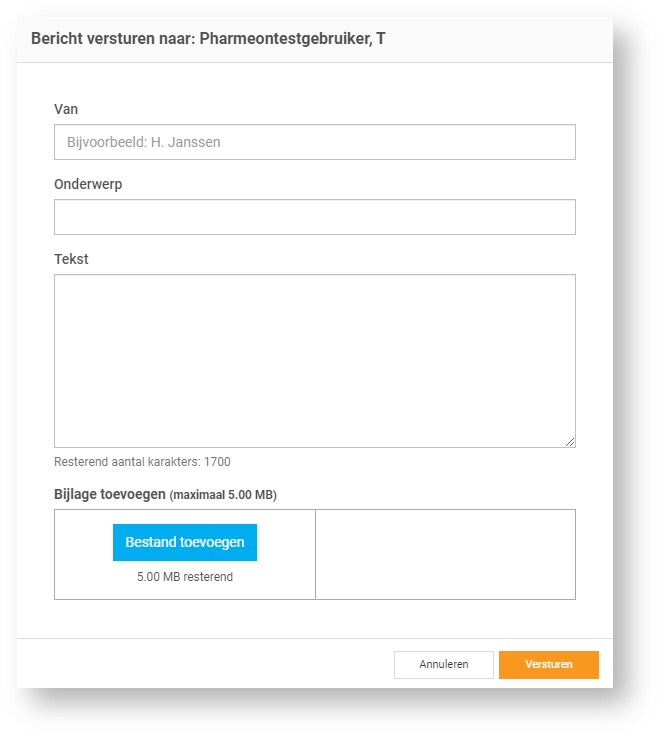661x736 pixels.
Task: Click the empty attachment list panel
Action: (445, 554)
